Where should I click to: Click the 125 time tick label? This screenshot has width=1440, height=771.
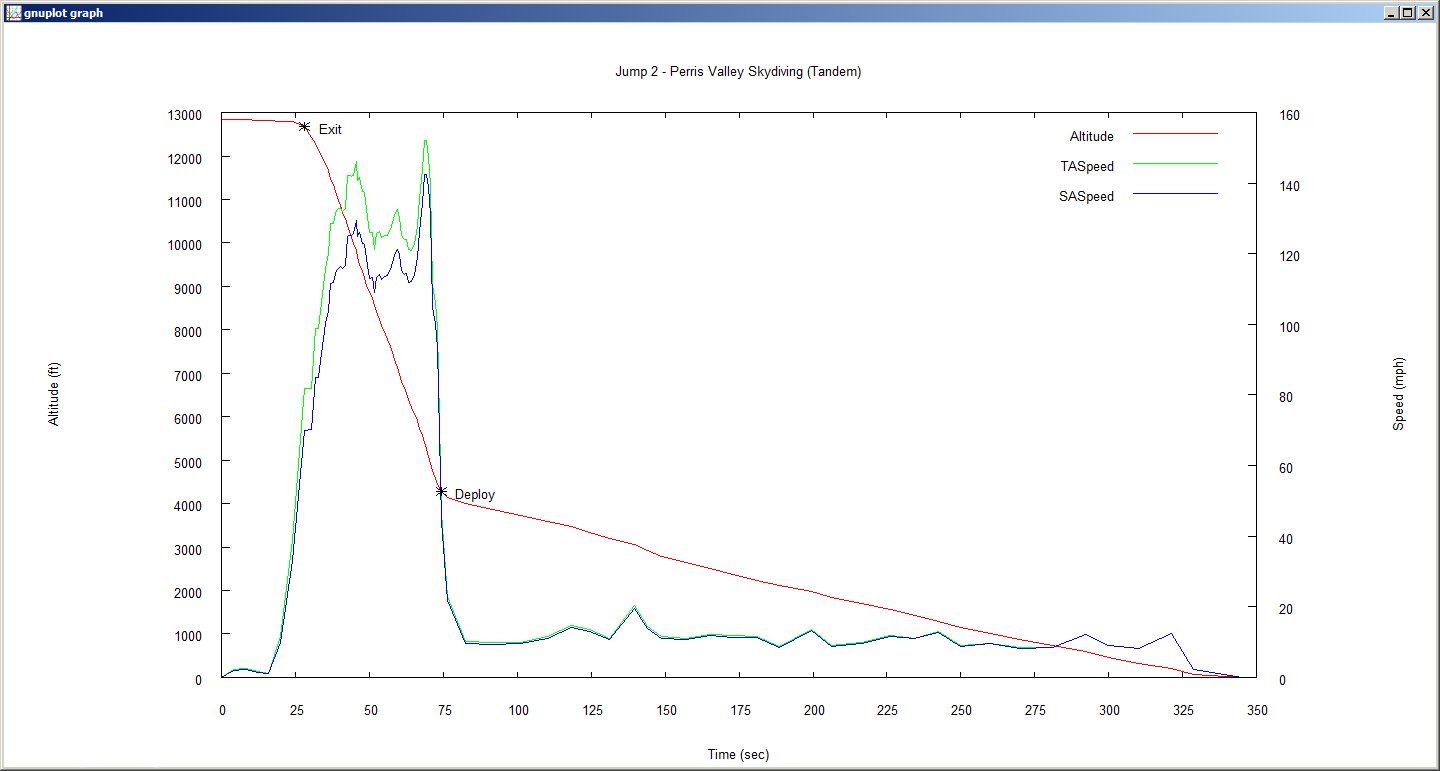pyautogui.click(x=592, y=710)
